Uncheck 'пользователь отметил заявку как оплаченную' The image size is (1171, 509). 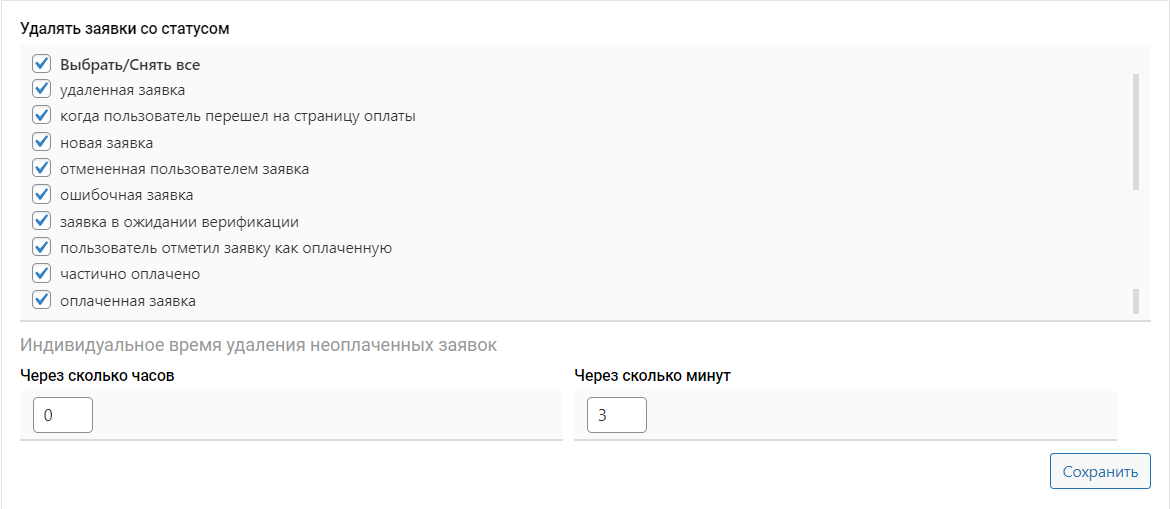click(x=42, y=247)
